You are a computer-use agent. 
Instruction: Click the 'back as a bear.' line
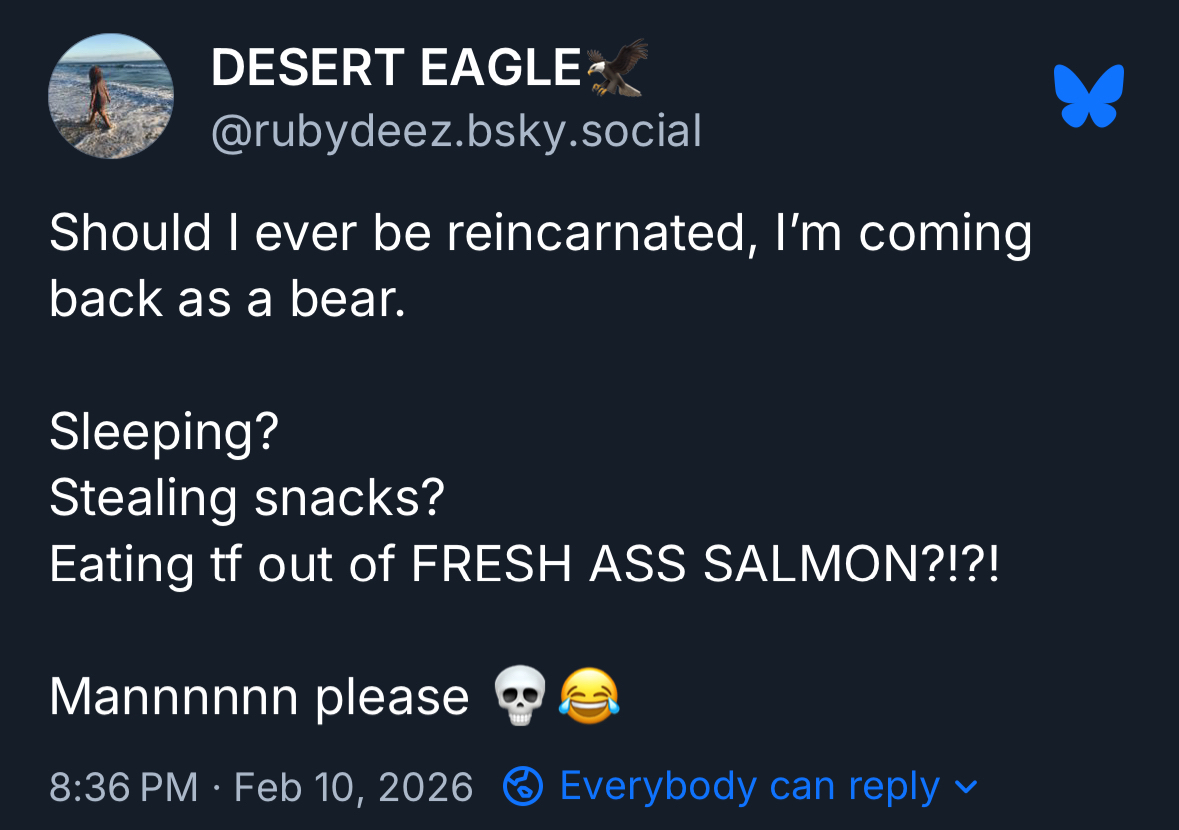coord(228,299)
